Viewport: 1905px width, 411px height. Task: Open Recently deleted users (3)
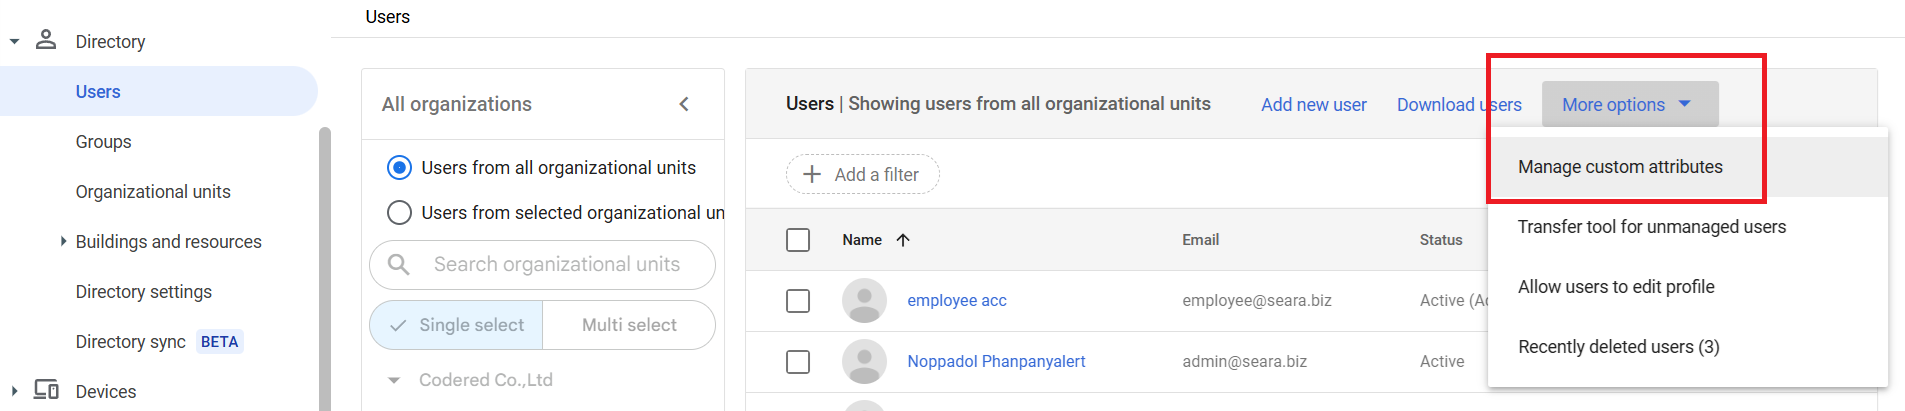(x=1618, y=347)
